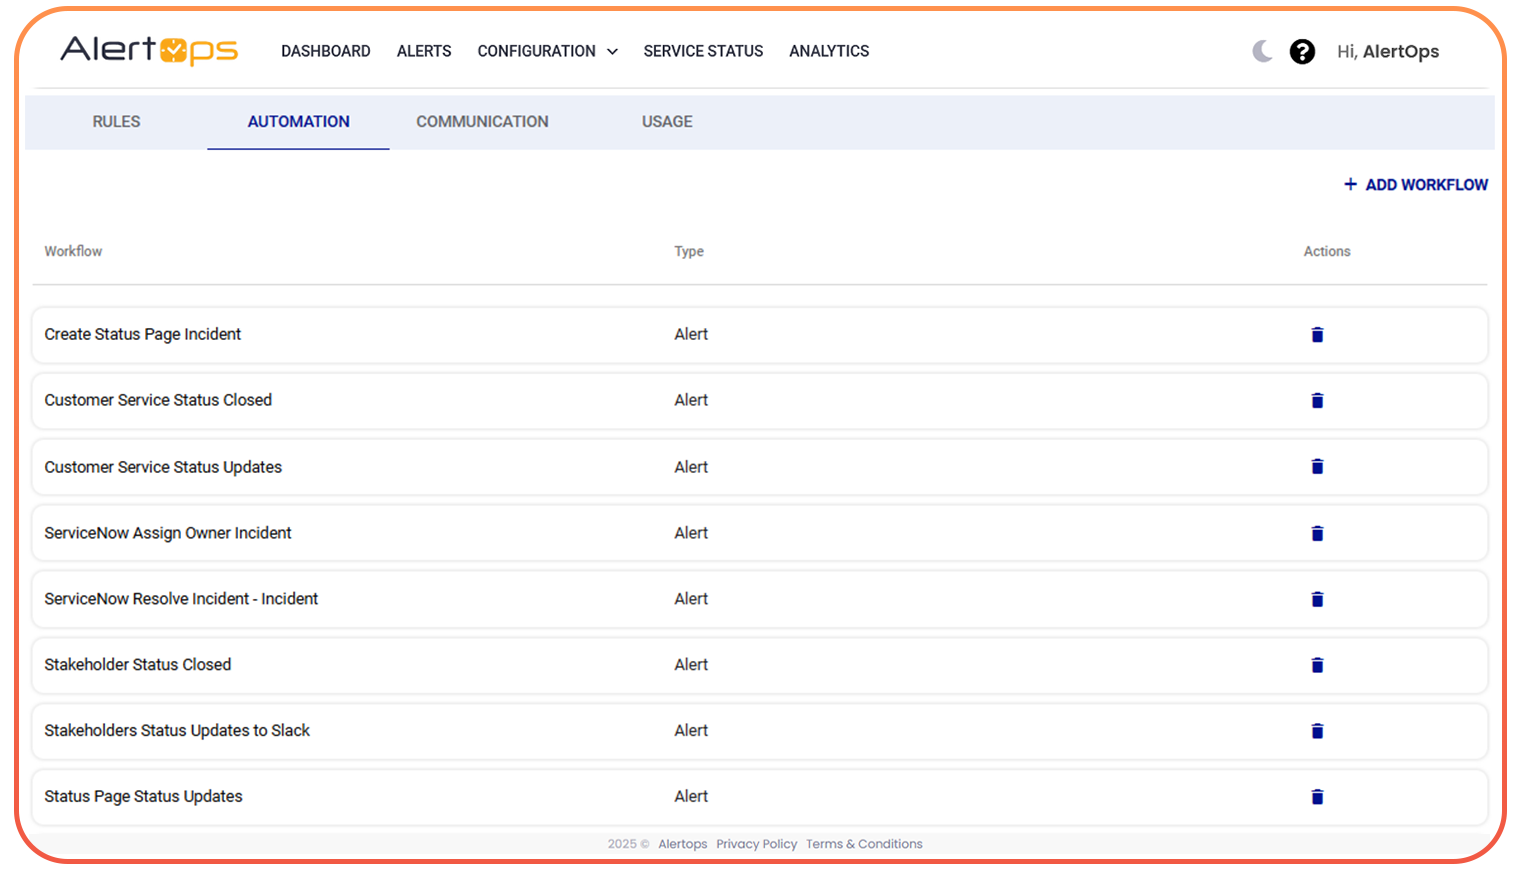Open the Terms & Conditions link
Image resolution: width=1519 pixels, height=871 pixels.
[x=863, y=843]
